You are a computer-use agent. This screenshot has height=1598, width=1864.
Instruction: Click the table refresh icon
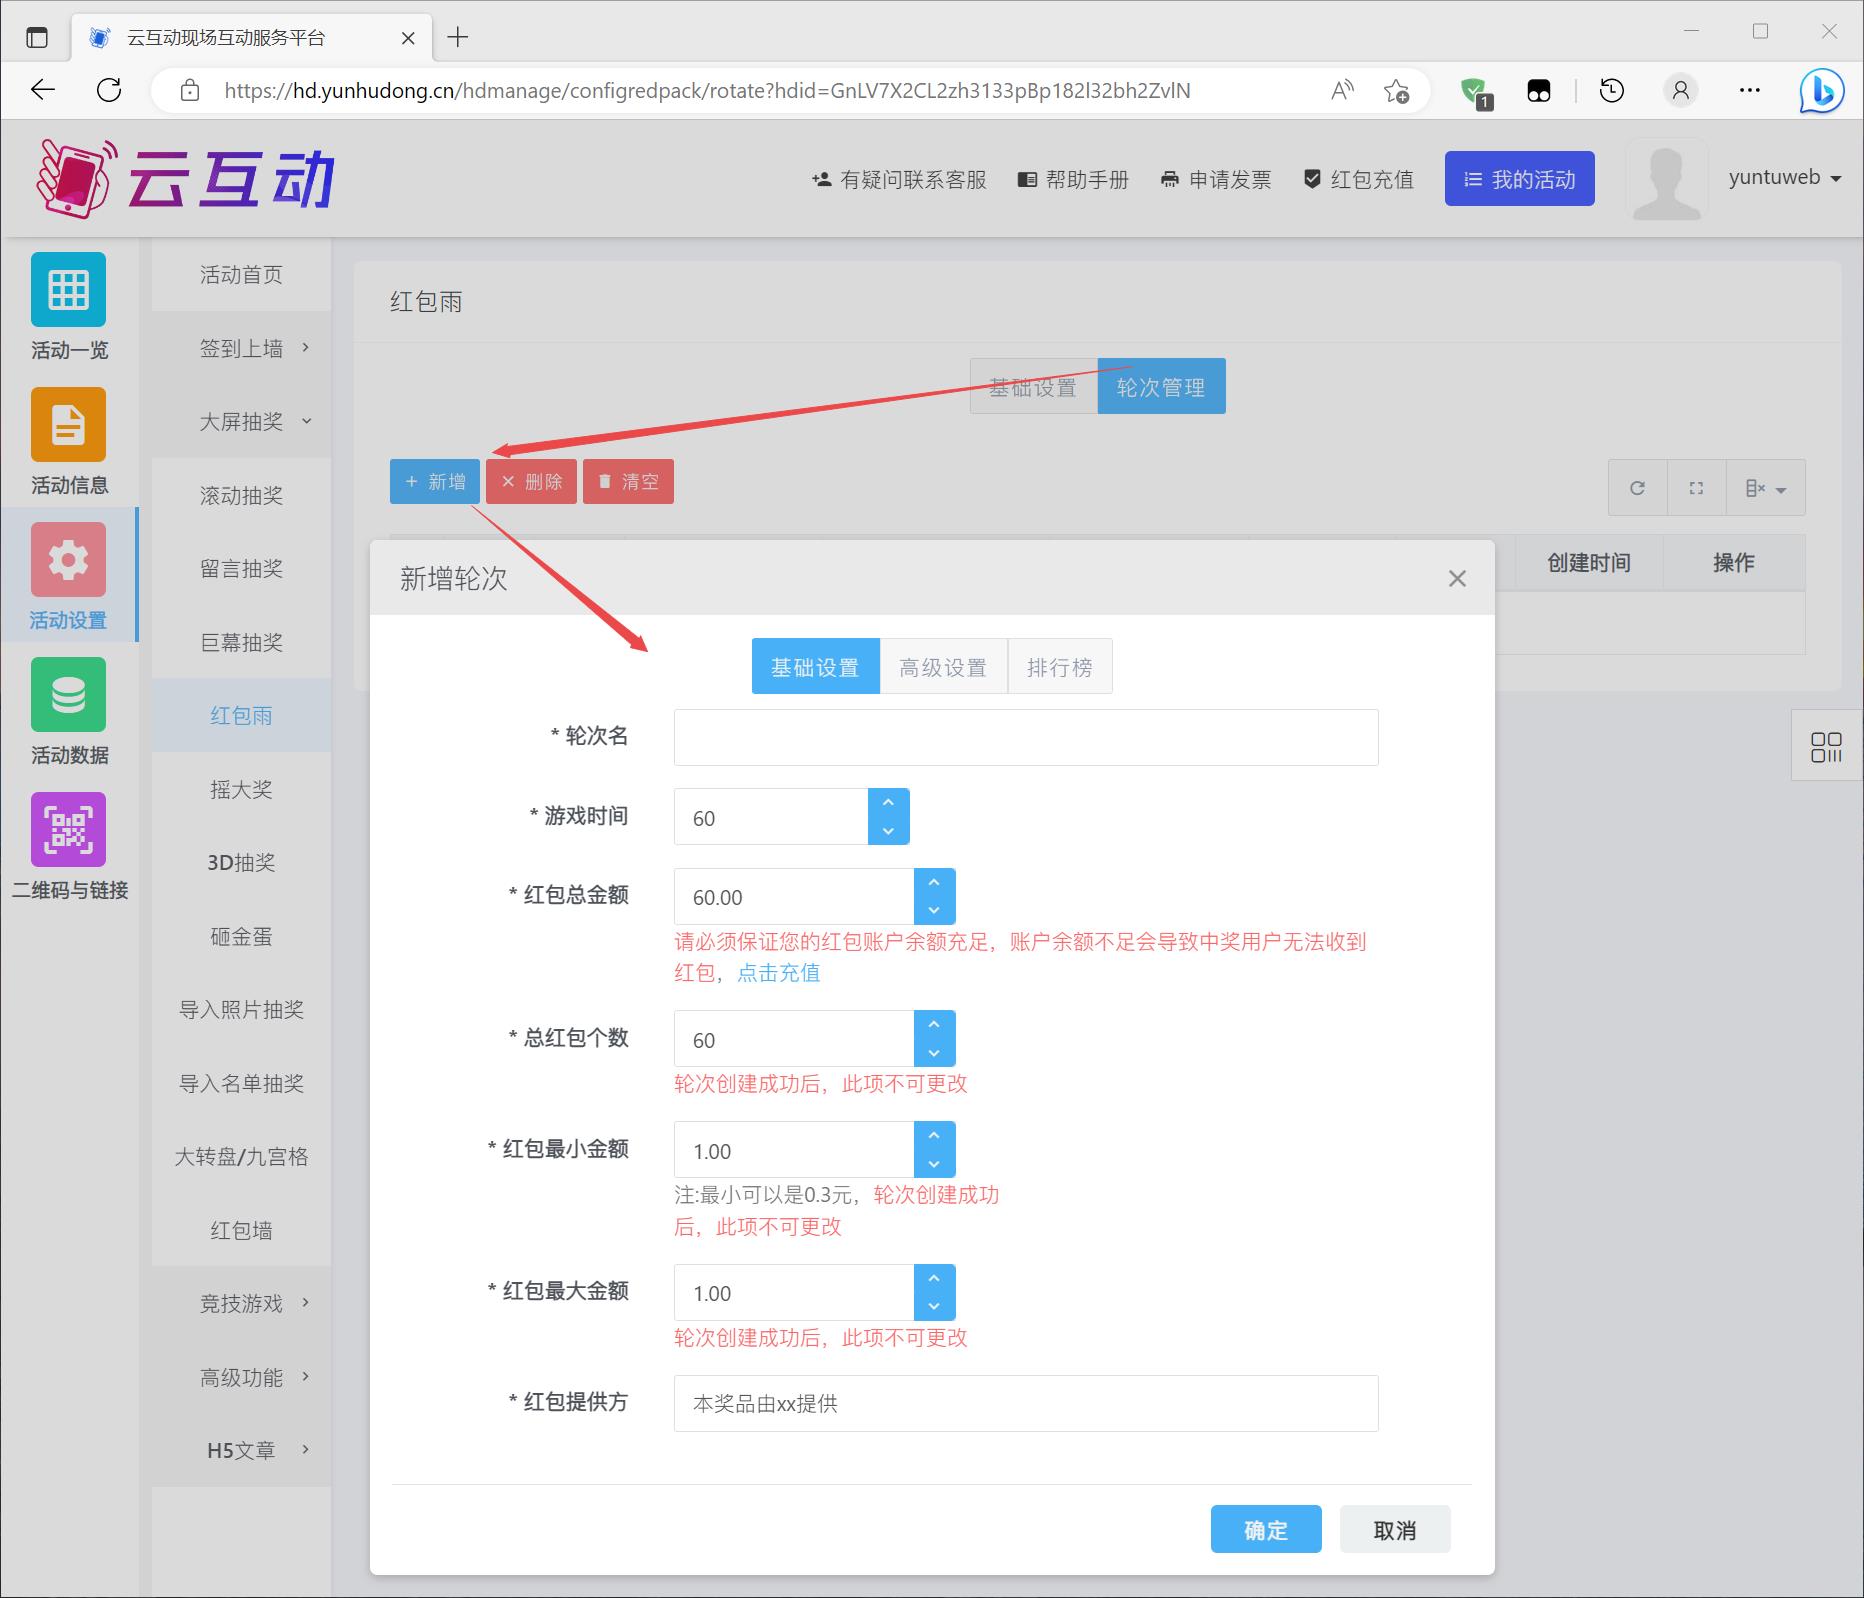pos(1637,488)
